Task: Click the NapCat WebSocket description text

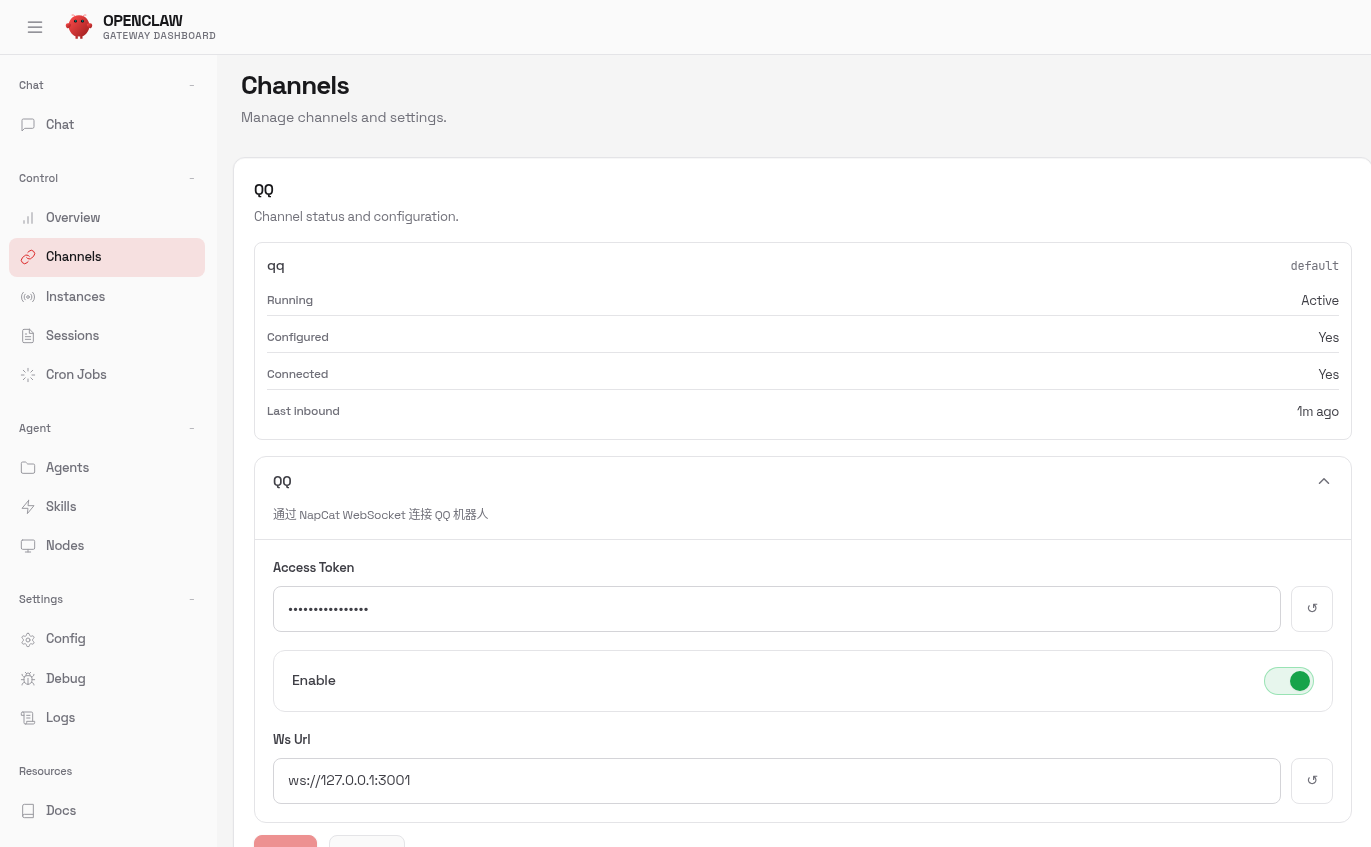Action: click(x=381, y=515)
